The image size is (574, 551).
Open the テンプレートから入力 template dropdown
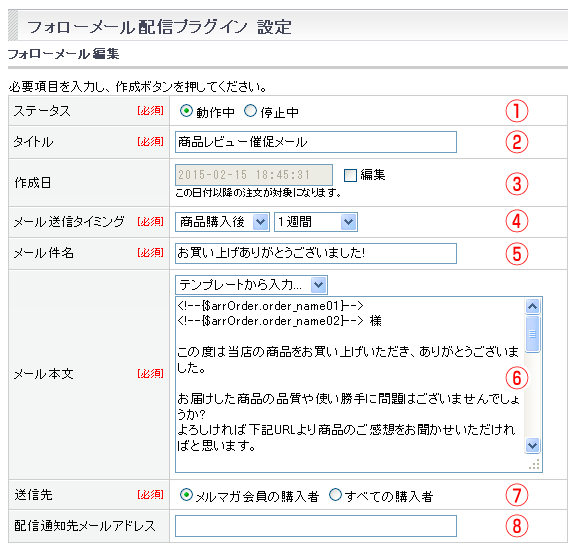251,285
